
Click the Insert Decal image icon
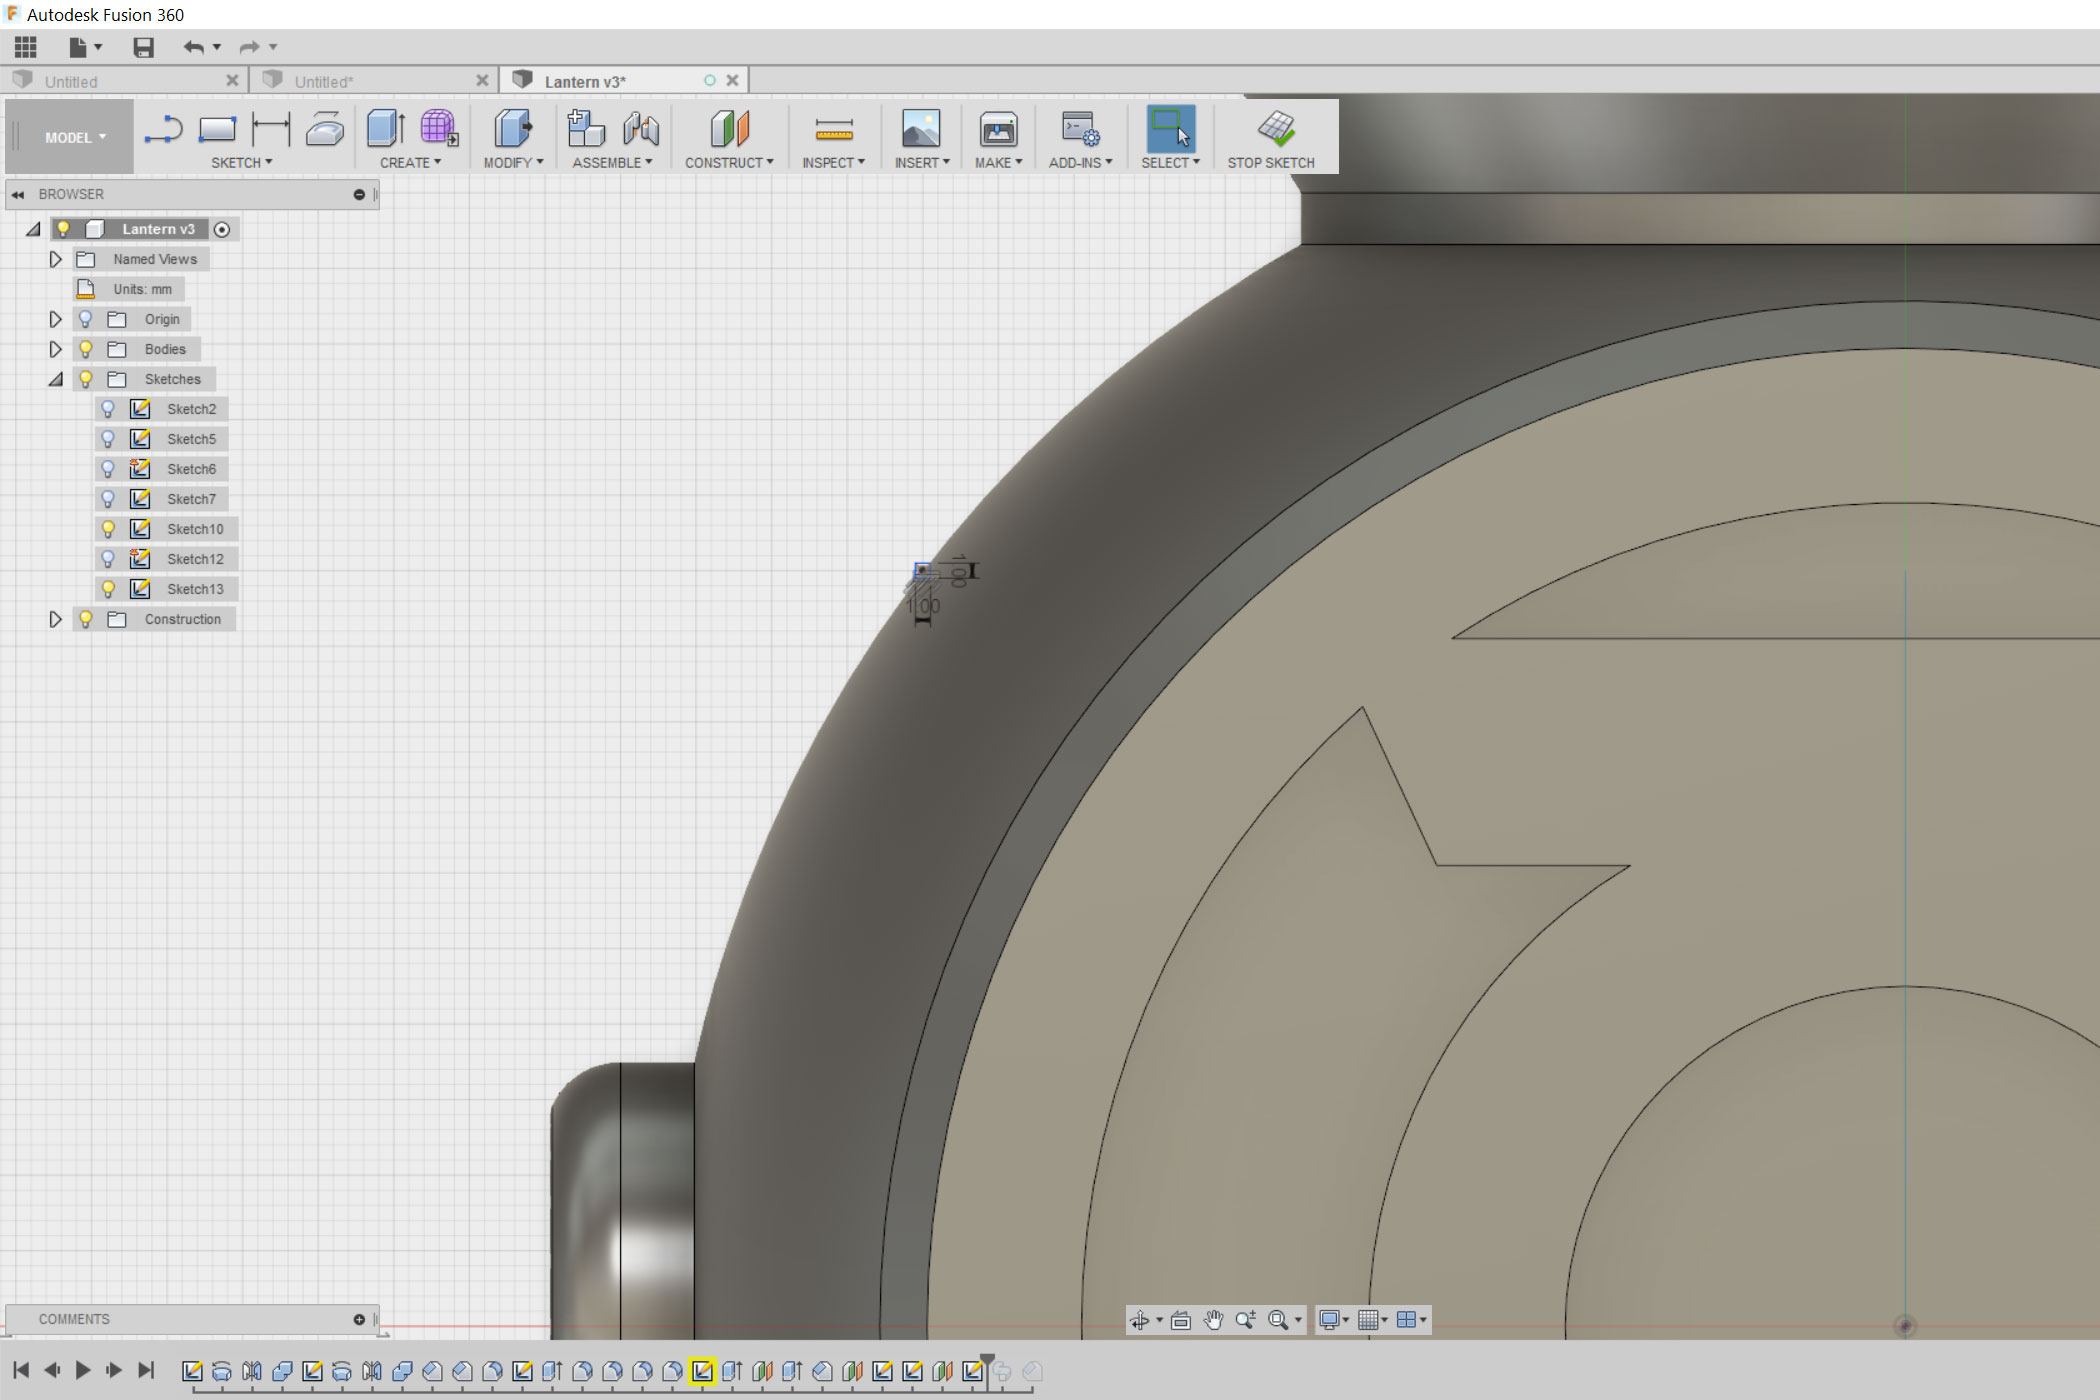pos(921,129)
